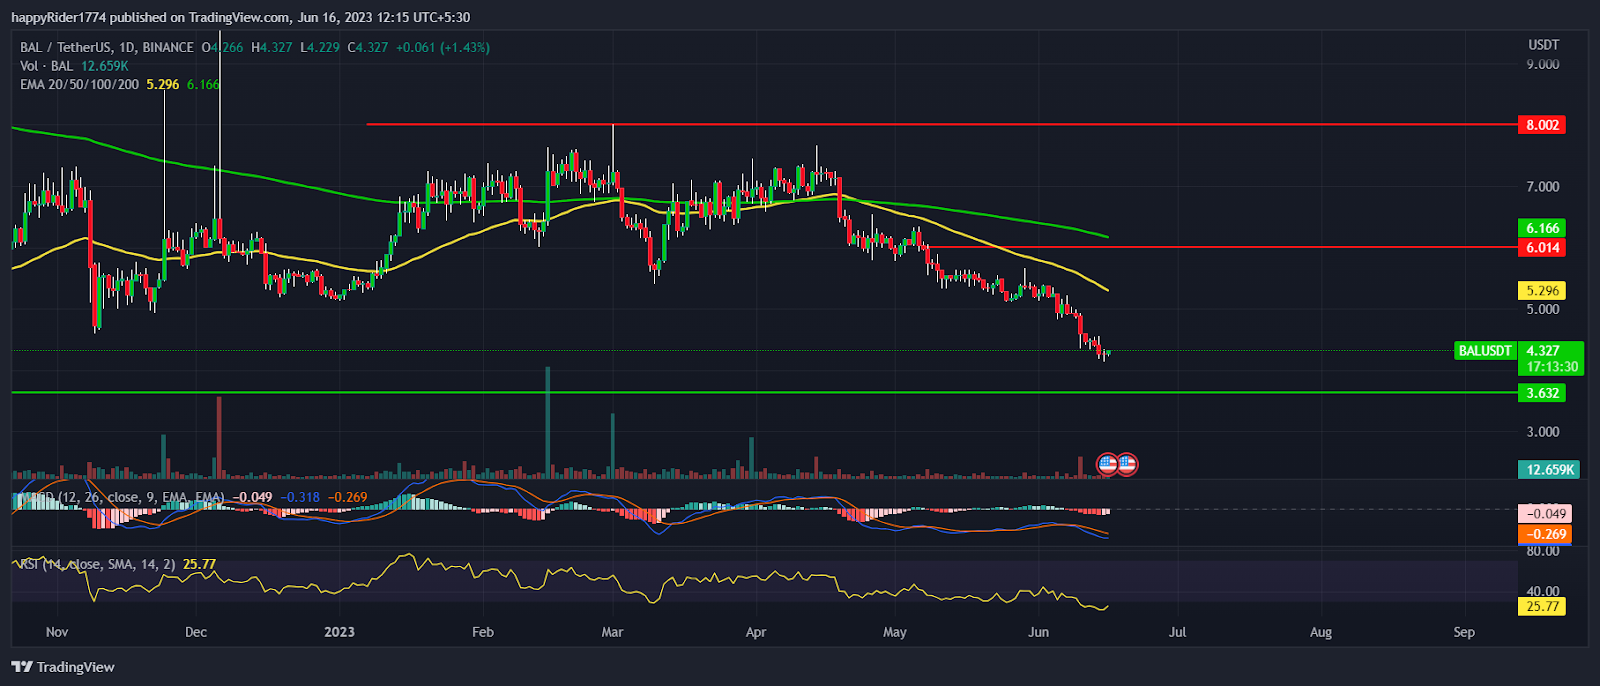Click the Nov label on the time axis
Viewport: 1600px width, 686px height.
coord(57,632)
